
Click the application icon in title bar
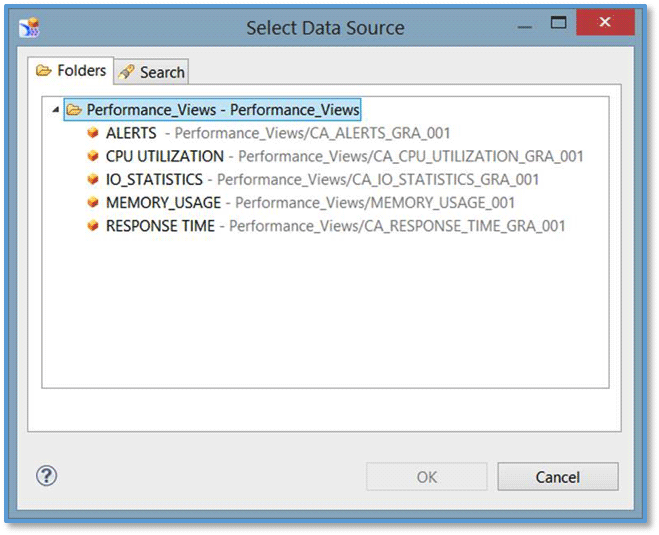click(29, 27)
